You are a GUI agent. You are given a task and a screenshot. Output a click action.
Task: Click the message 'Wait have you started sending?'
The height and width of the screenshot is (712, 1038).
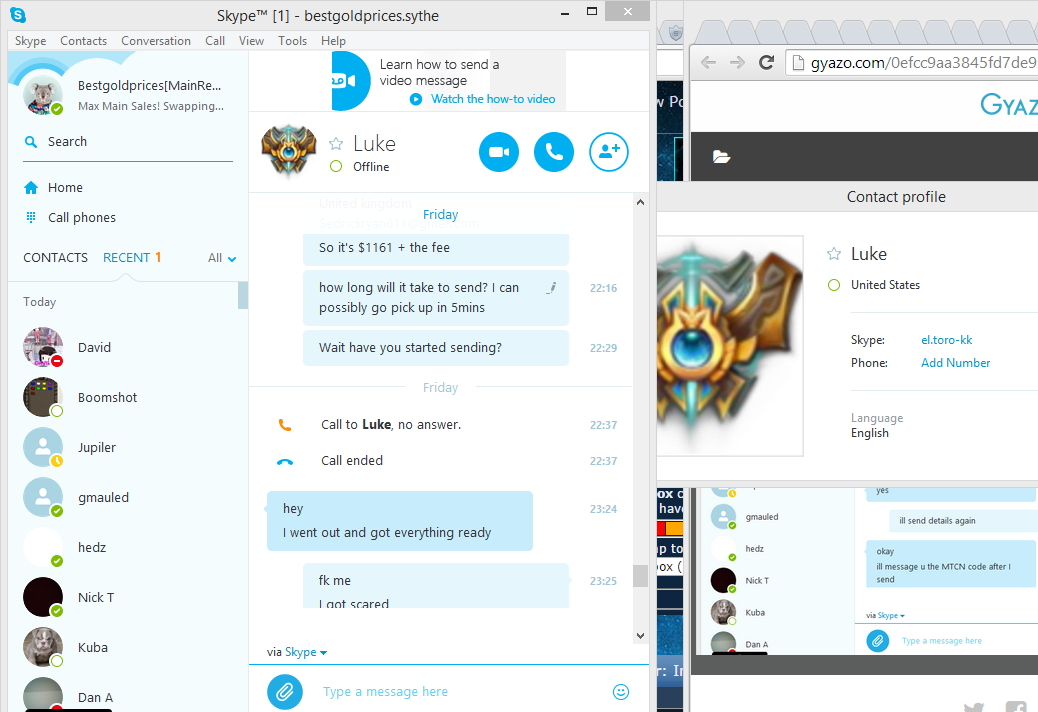(436, 348)
